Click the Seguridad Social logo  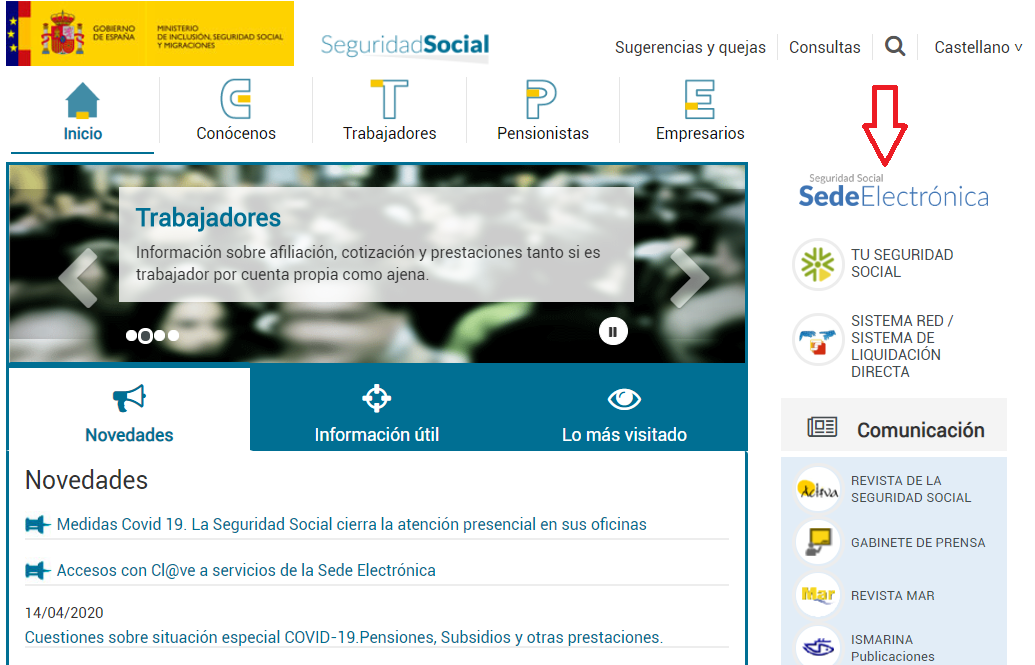click(x=405, y=44)
